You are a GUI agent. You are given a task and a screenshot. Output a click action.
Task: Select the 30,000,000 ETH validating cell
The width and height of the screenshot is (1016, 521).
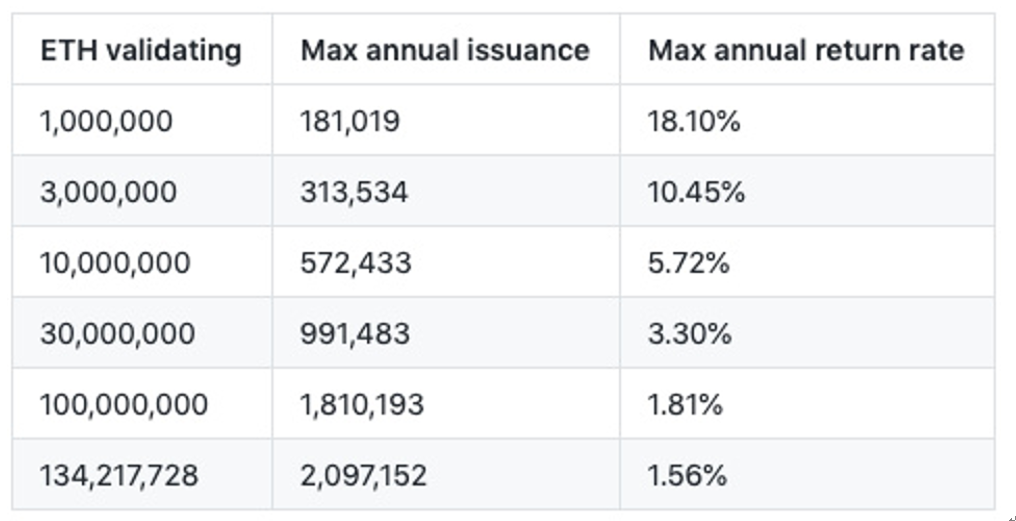point(117,333)
